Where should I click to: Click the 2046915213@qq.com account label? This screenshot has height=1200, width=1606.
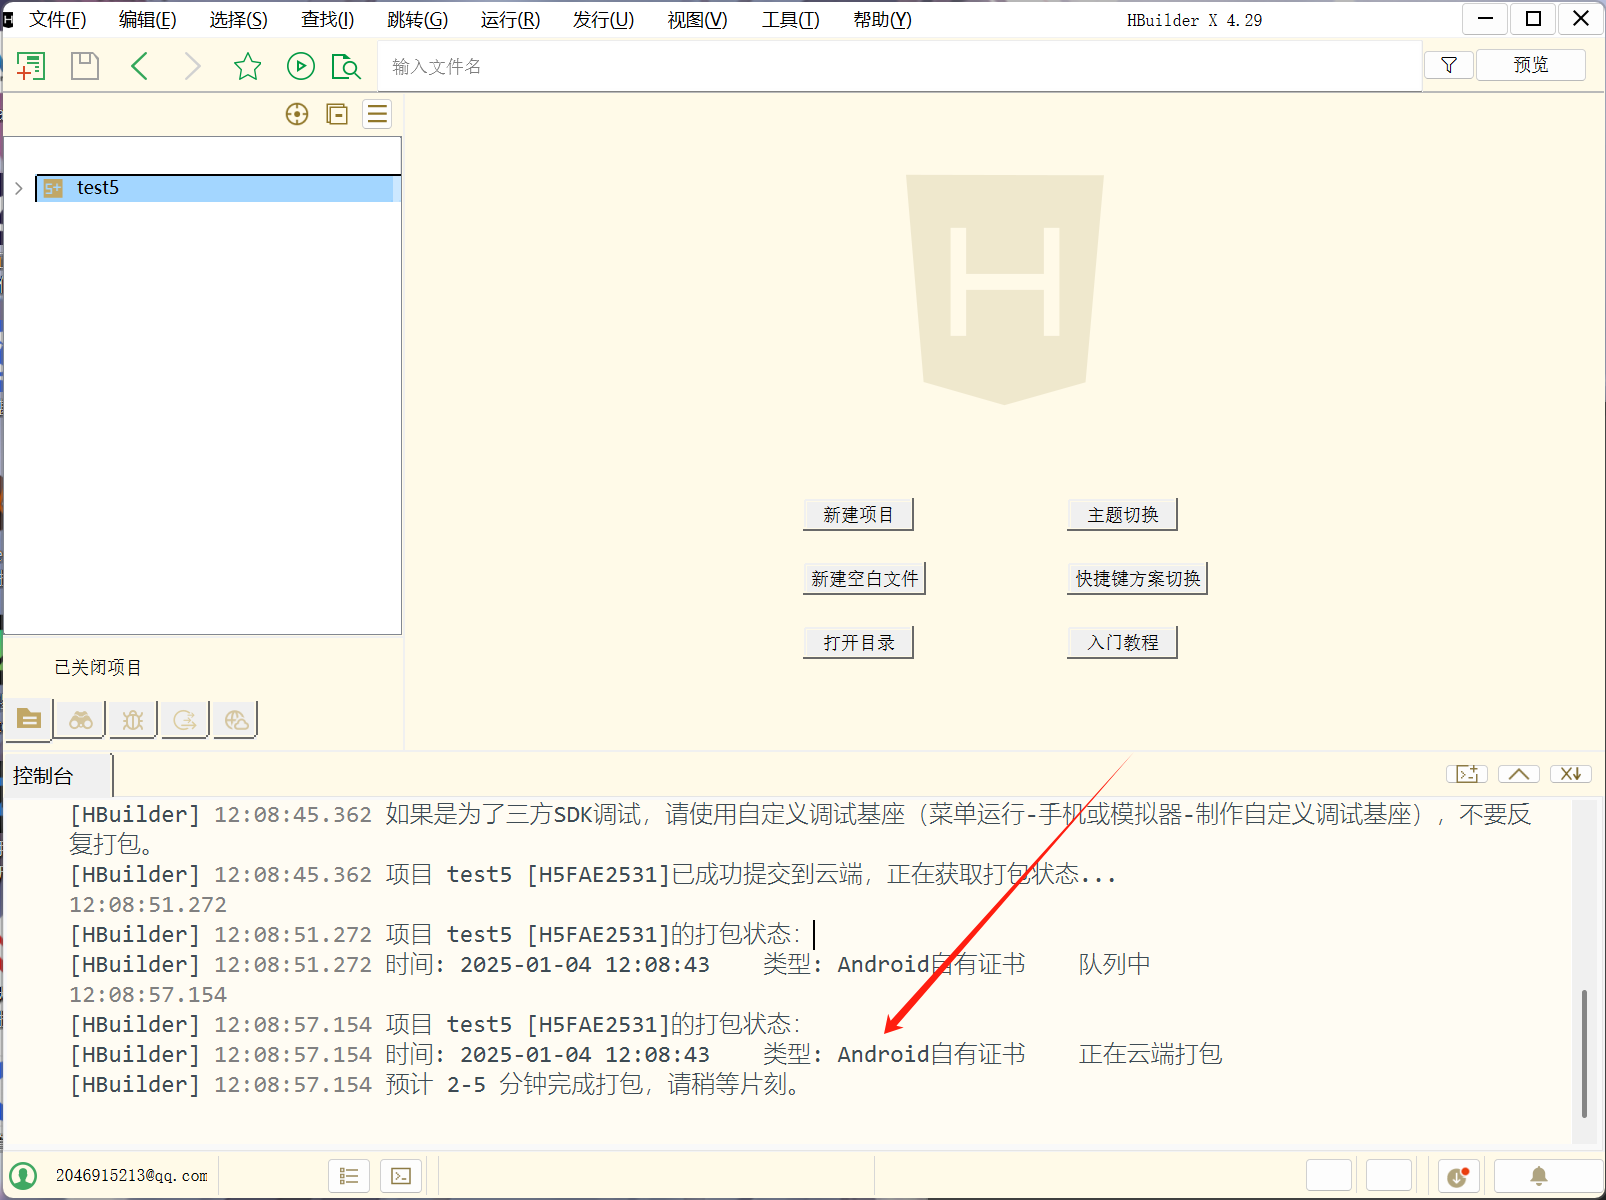[x=132, y=1176]
